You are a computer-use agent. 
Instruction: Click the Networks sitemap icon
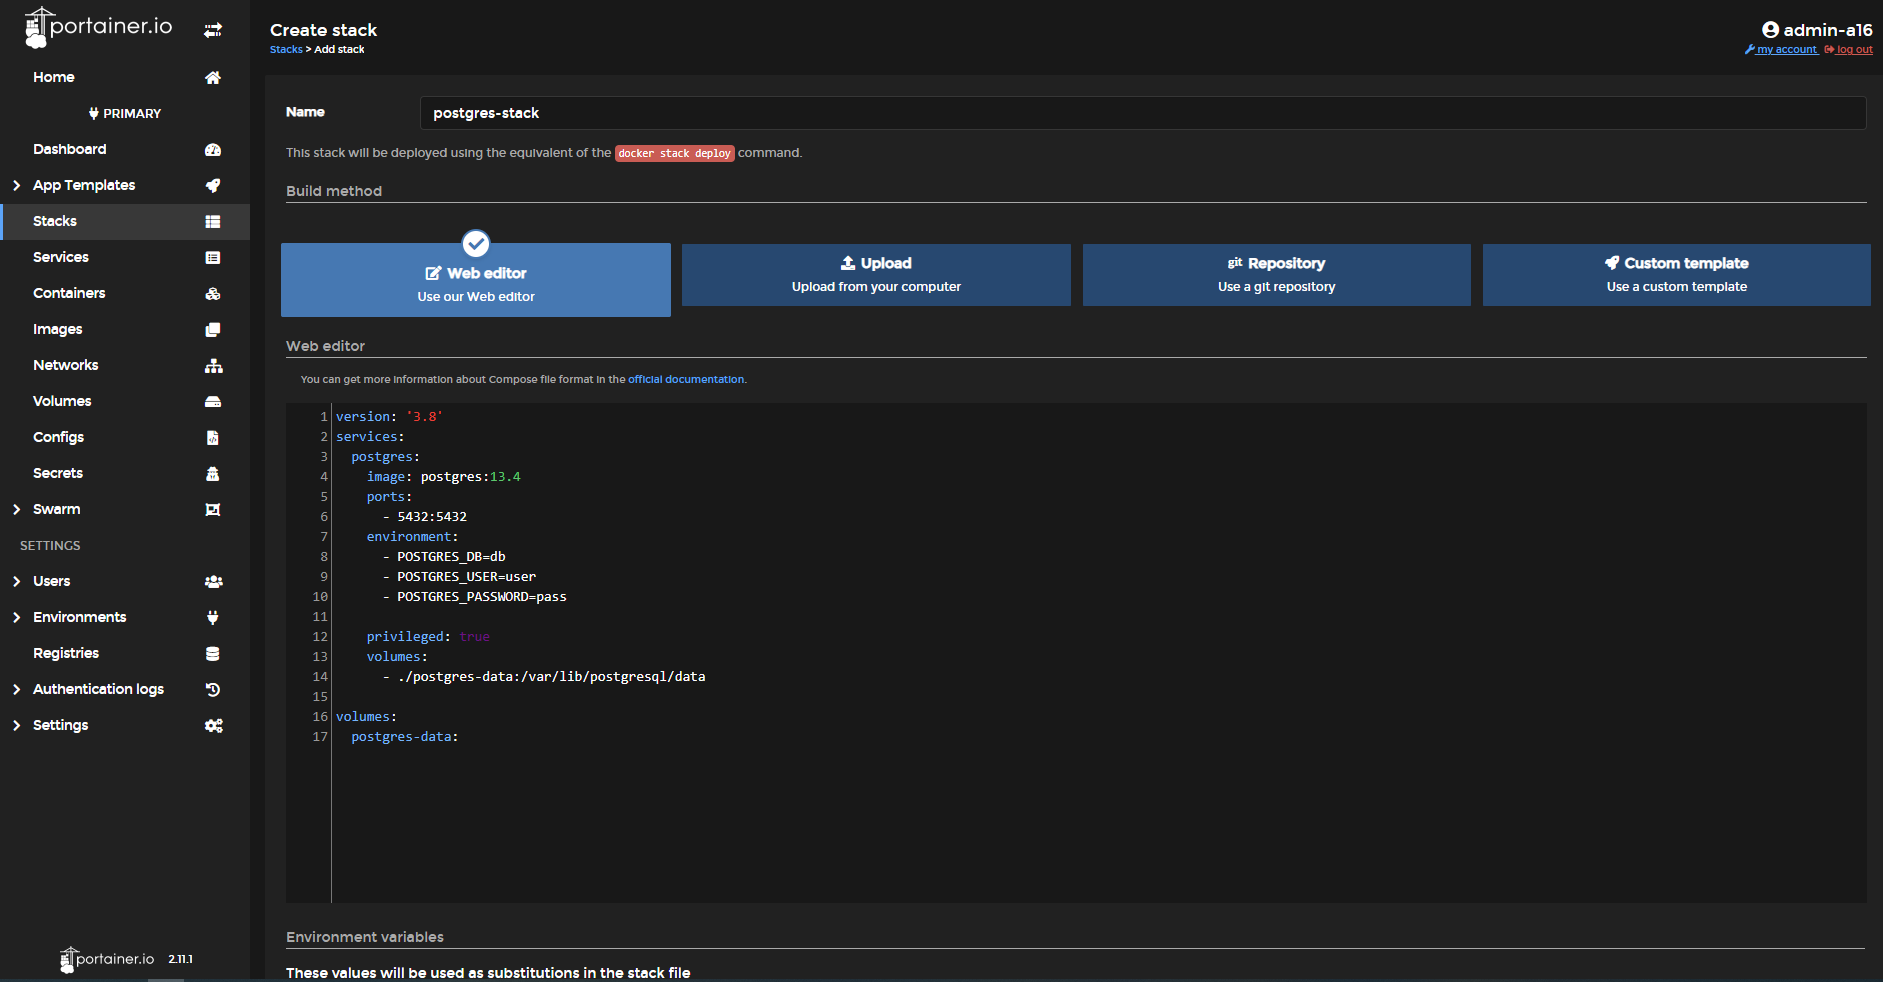pos(213,366)
